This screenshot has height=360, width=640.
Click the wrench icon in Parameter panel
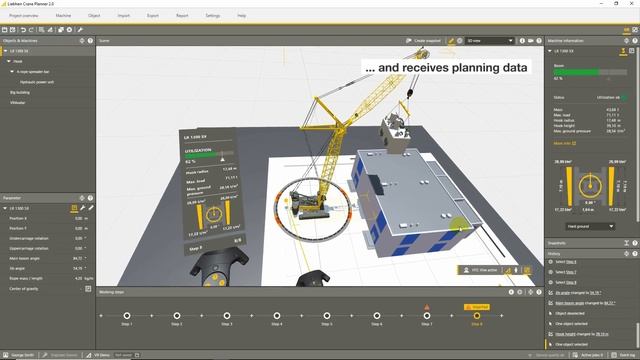[x=82, y=208]
